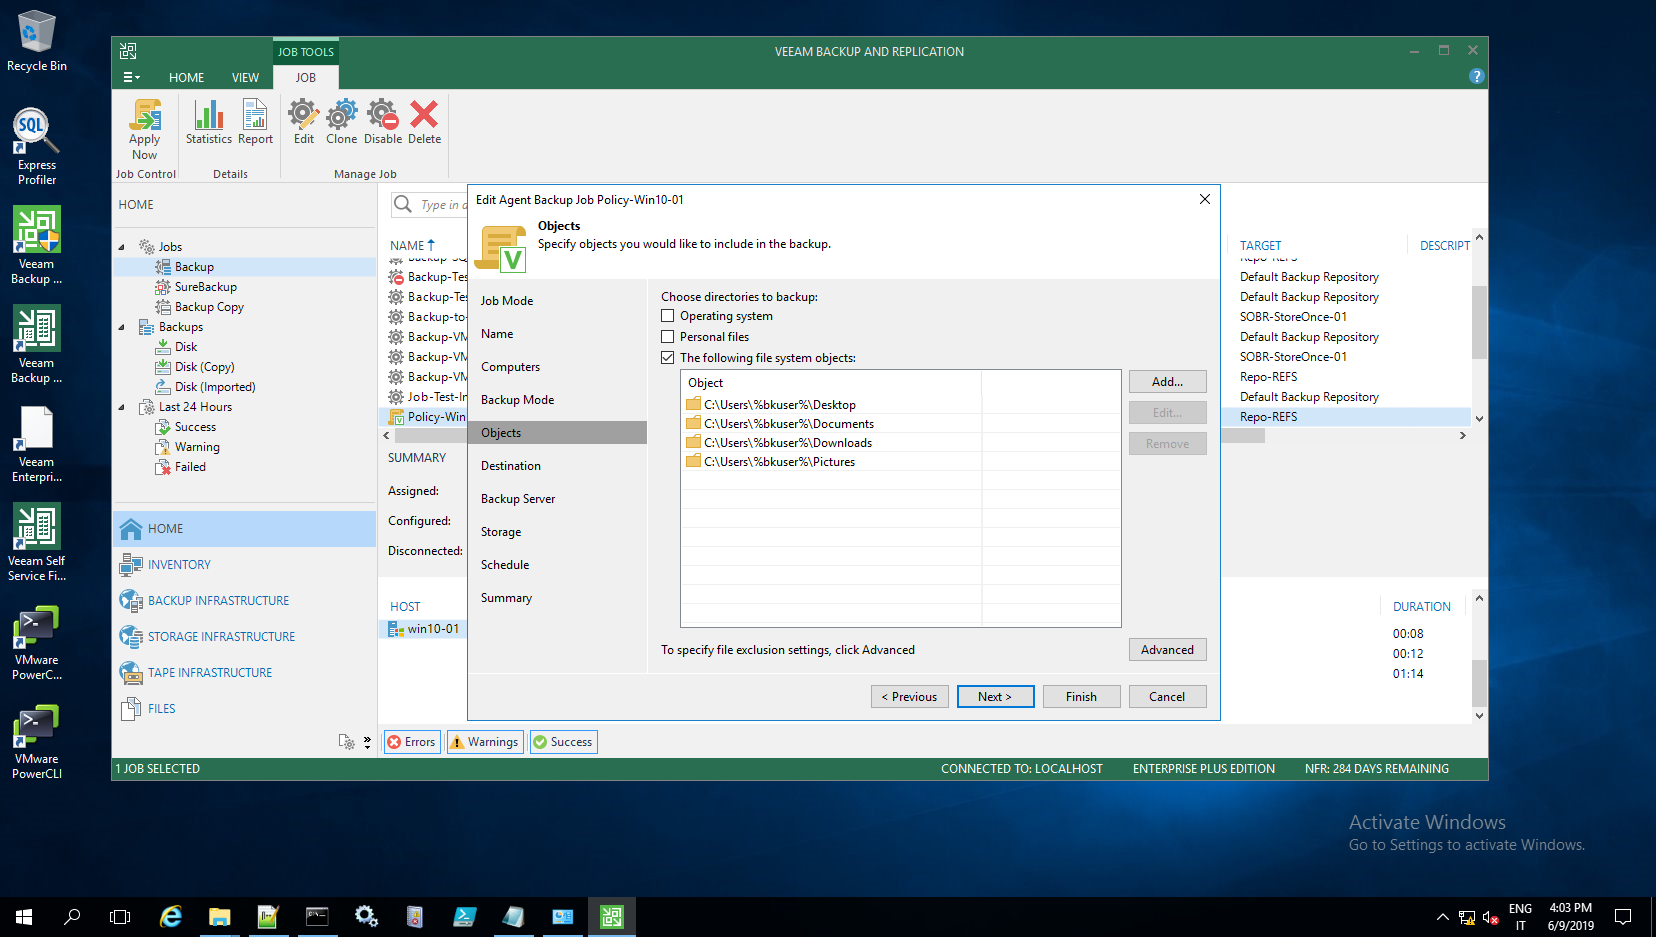Collapse the Backups tree node
The height and width of the screenshot is (937, 1656).
point(122,327)
